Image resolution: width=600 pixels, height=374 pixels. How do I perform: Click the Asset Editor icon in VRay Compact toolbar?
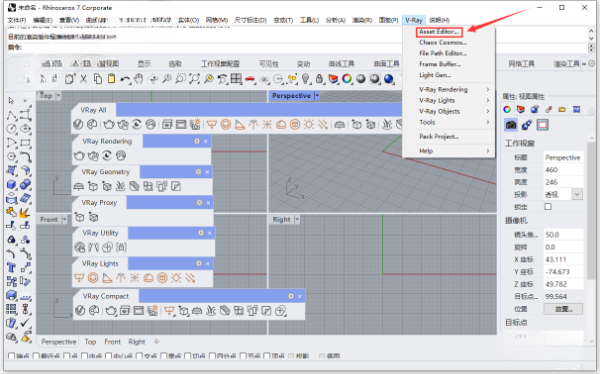(80, 311)
